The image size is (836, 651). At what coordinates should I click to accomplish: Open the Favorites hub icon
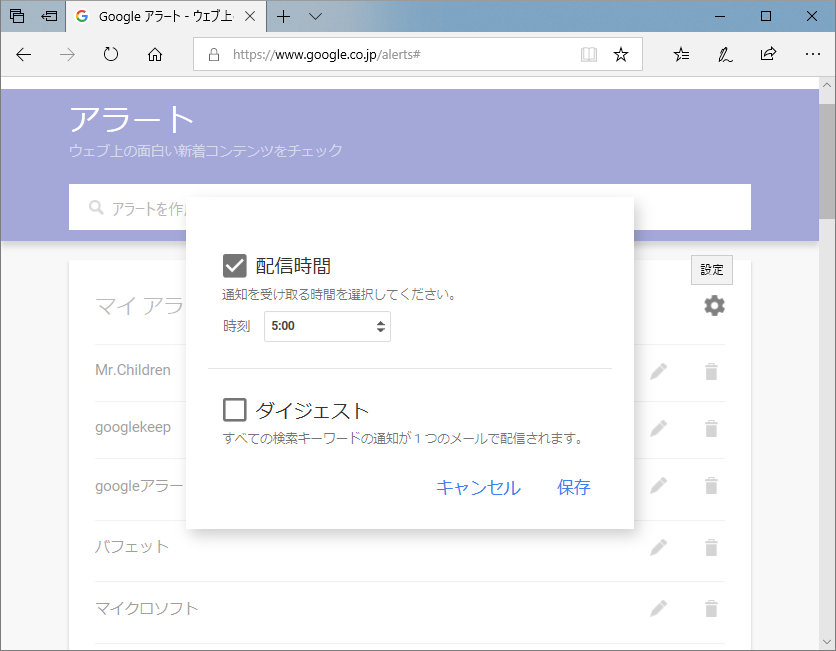tap(681, 54)
